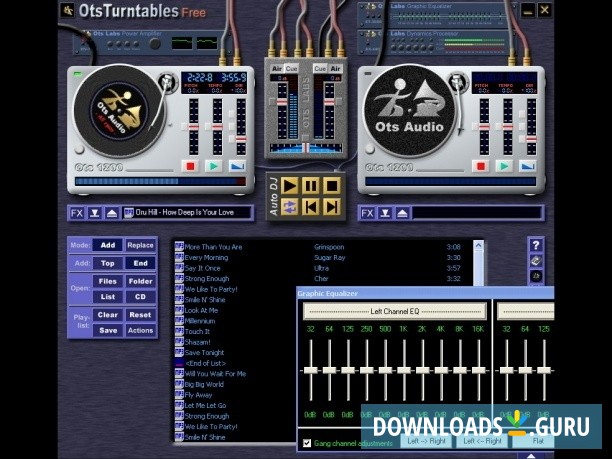This screenshot has width=612, height=459.
Task: Open FX panel for the left deck
Action: [x=77, y=213]
